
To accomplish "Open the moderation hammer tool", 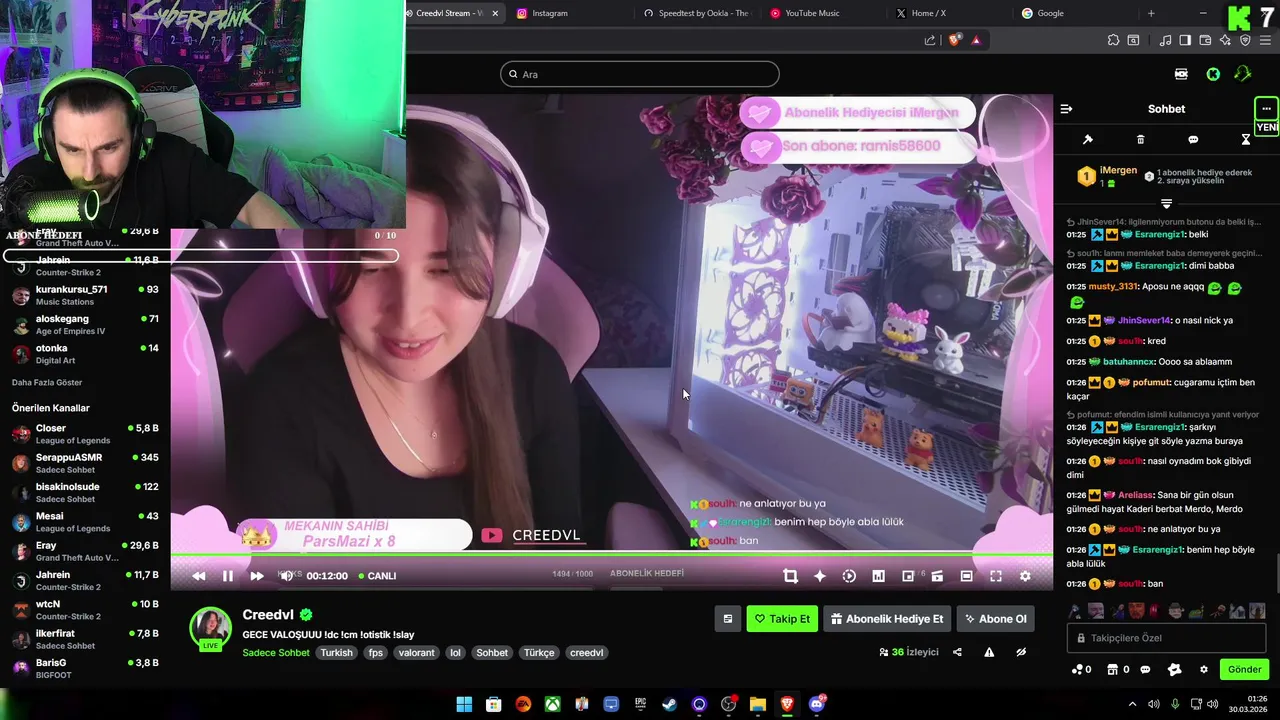I will click(1088, 140).
